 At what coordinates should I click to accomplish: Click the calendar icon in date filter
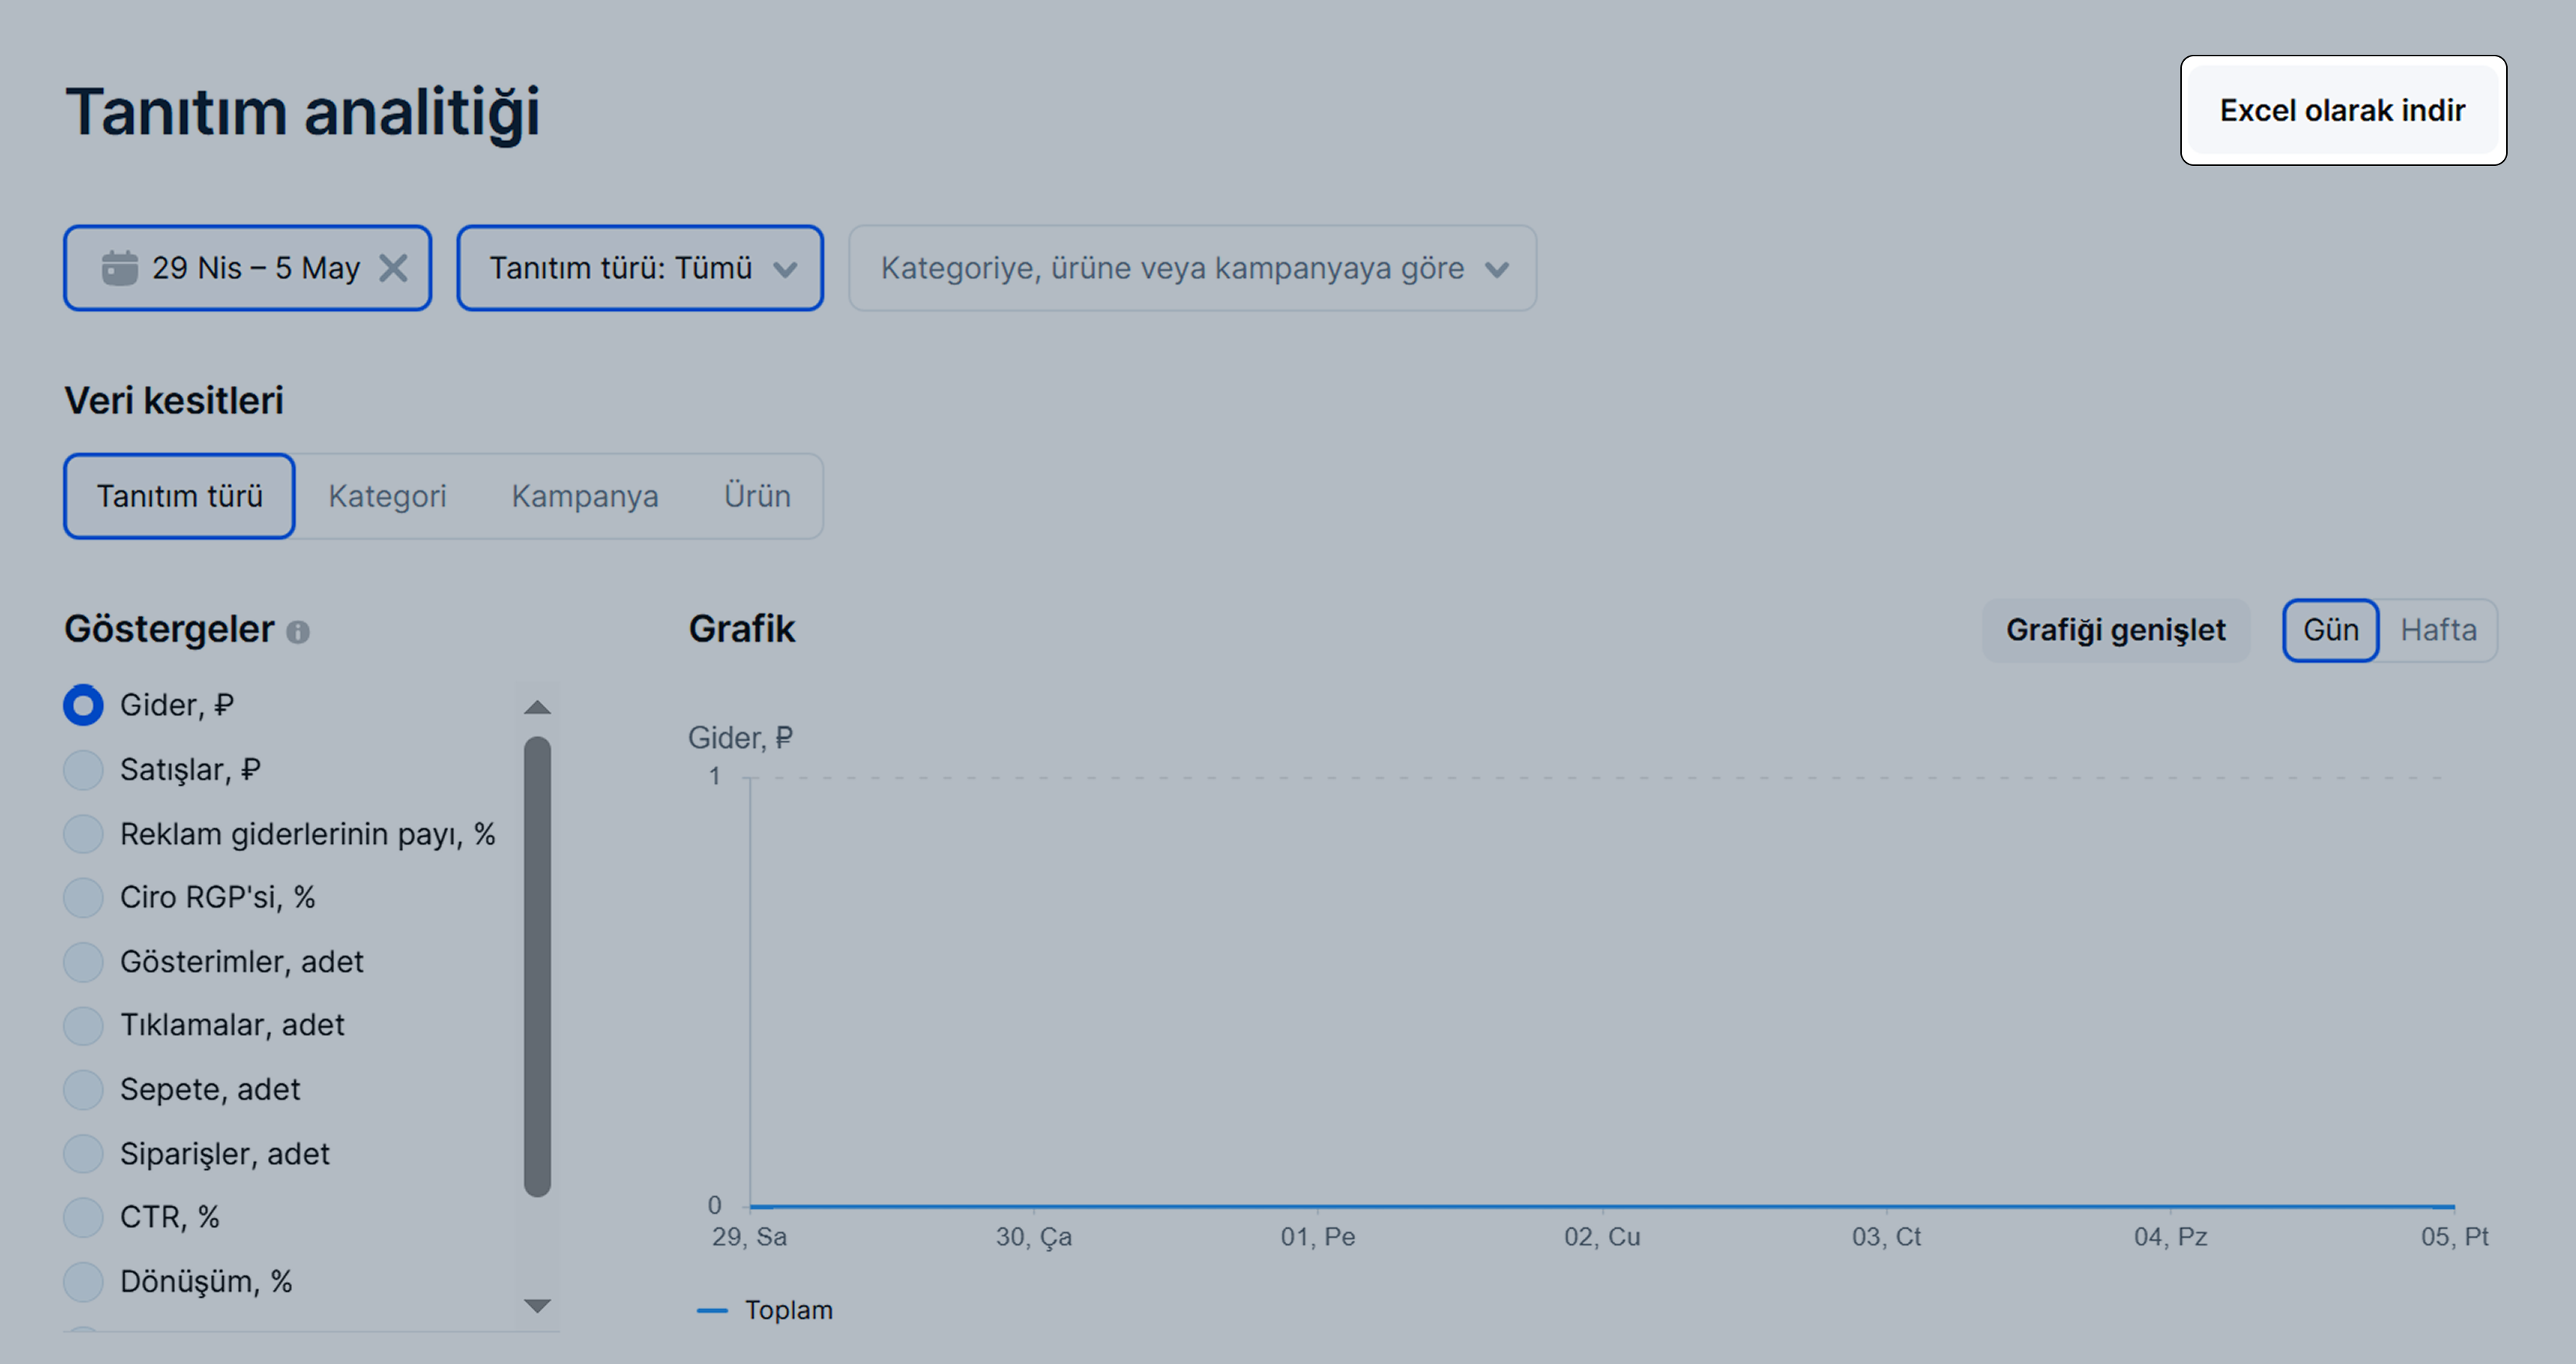120,268
